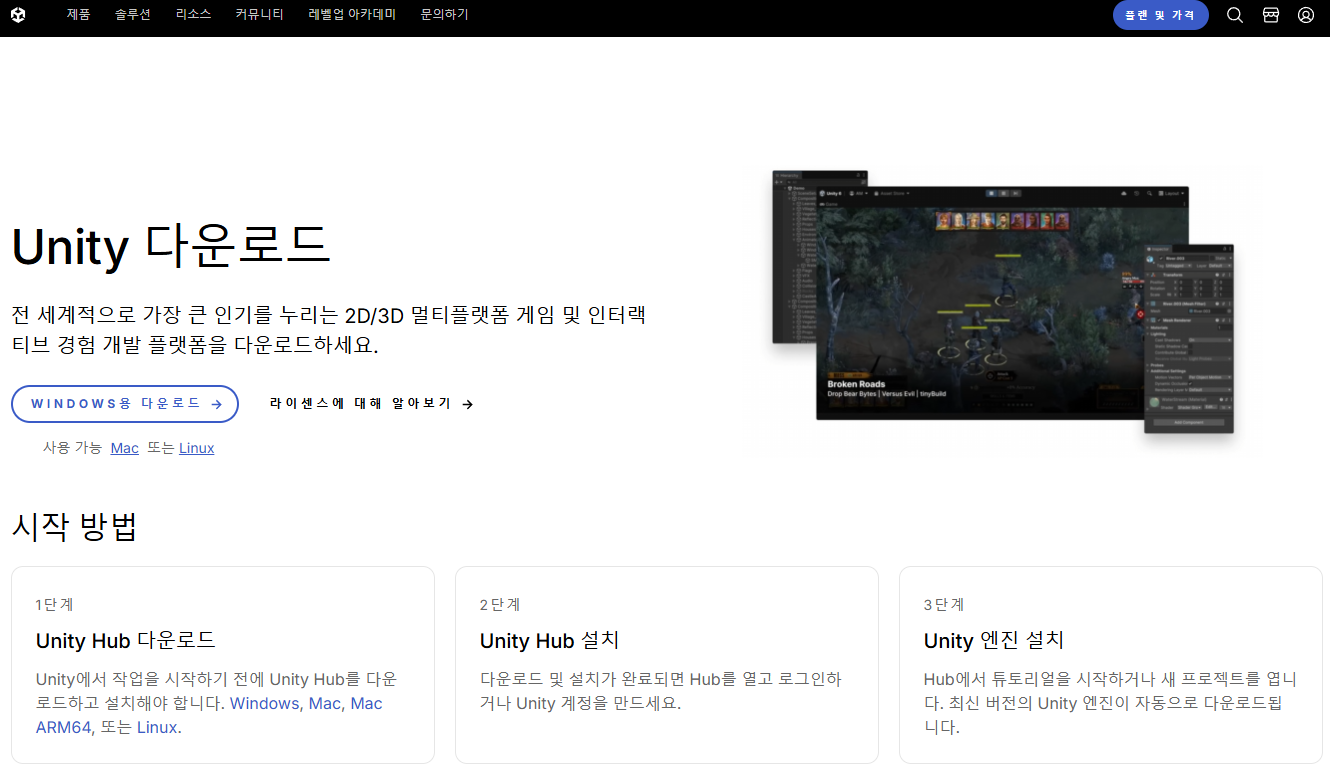Viewport: 1330px width, 780px height.
Task: Click the Unity editor screenshot image
Action: coord(1003,302)
